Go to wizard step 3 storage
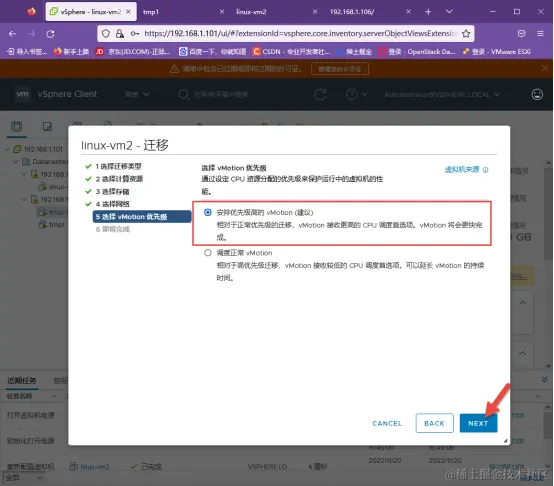The height and width of the screenshot is (486, 554). [x=112, y=191]
